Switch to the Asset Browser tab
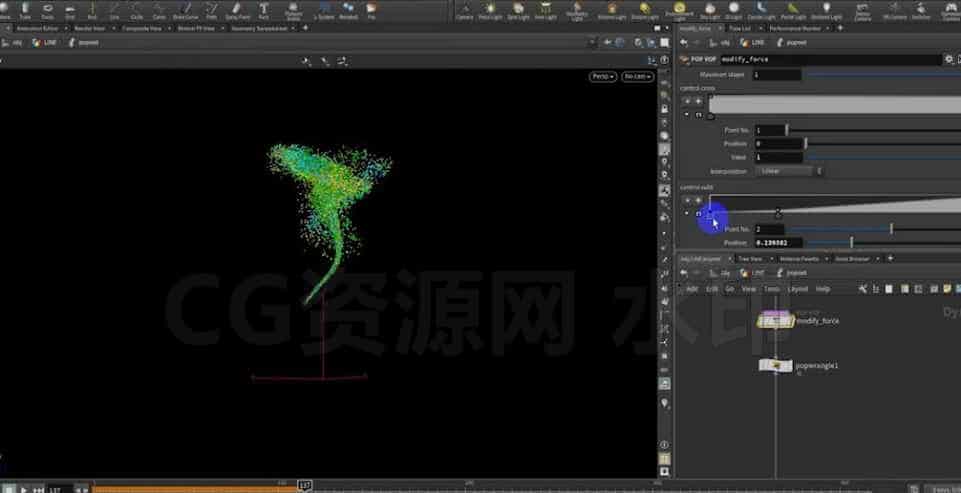The height and width of the screenshot is (493, 961). point(852,259)
